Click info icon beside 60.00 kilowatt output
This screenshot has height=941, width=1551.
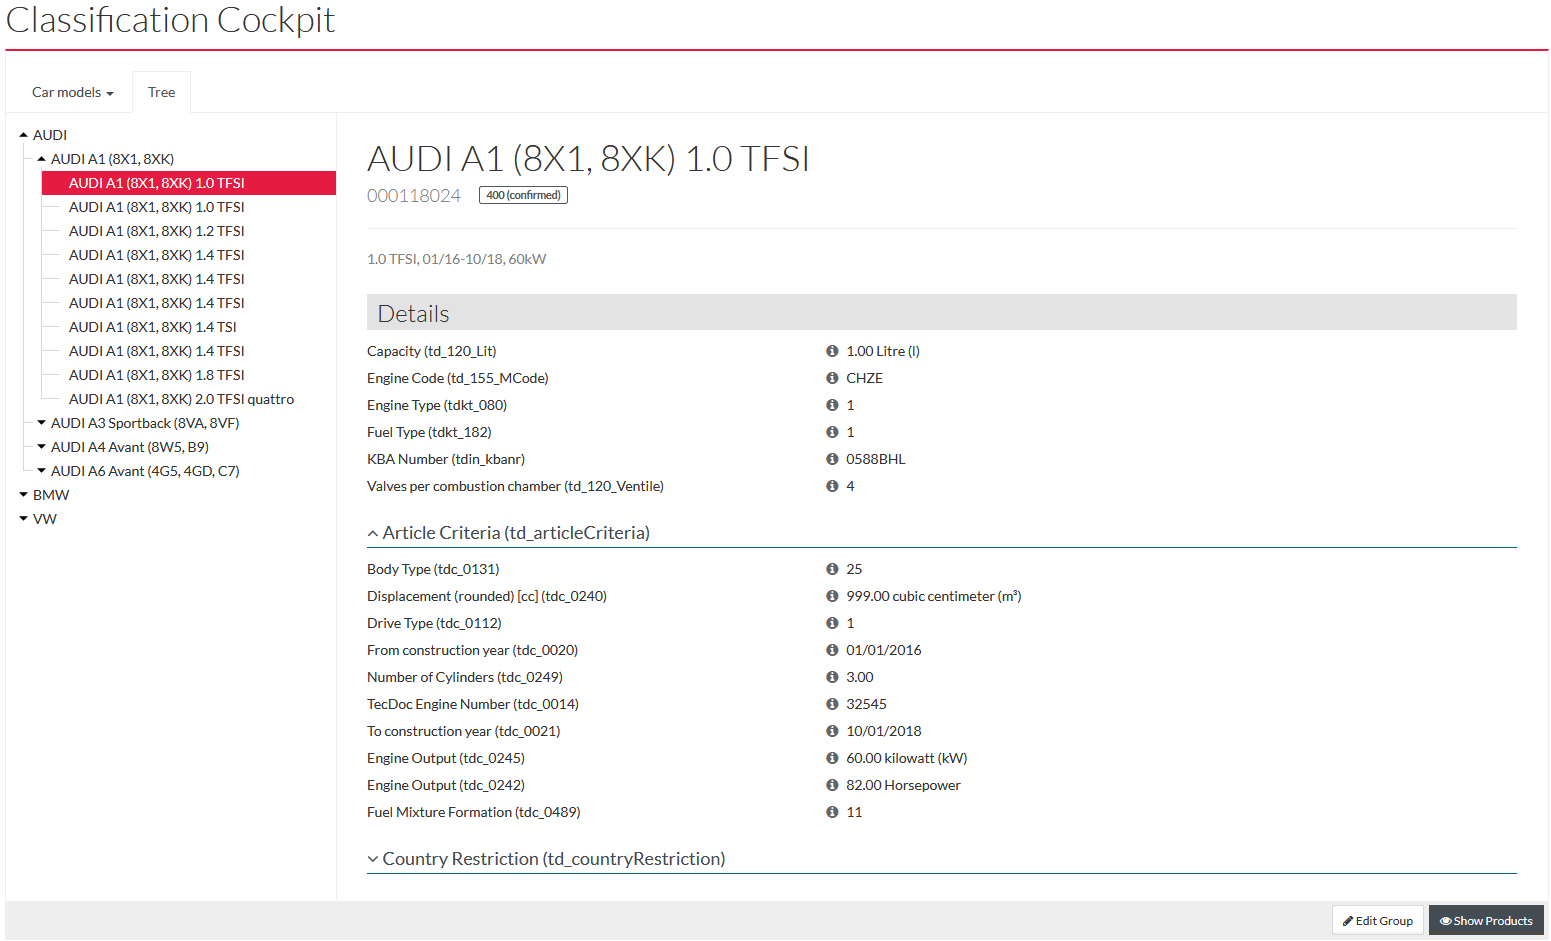coord(832,758)
